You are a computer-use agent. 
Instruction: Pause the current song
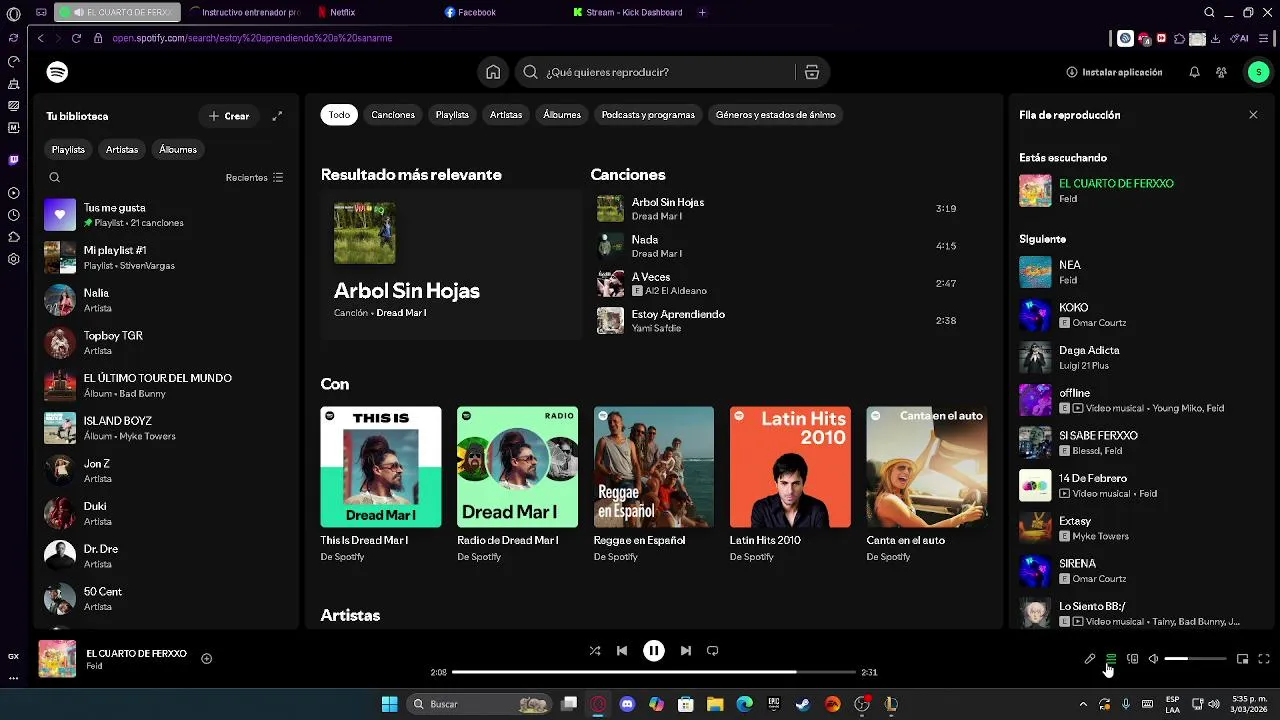click(653, 650)
